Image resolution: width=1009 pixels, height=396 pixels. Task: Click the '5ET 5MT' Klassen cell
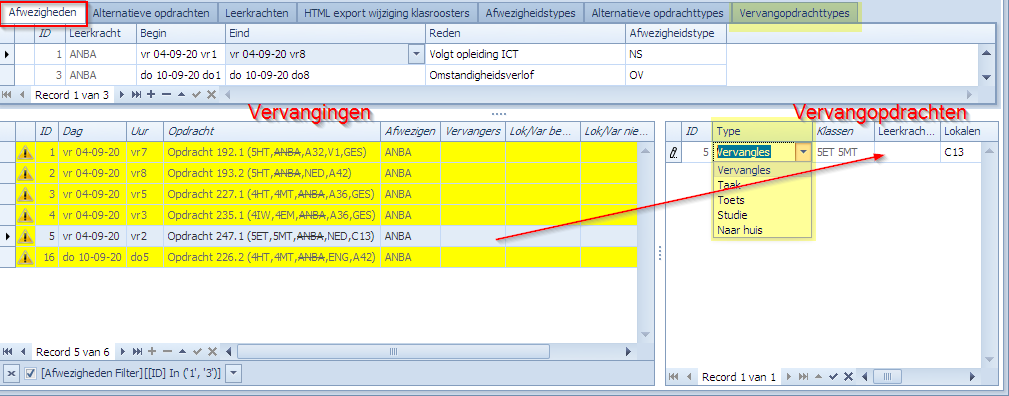coord(844,153)
